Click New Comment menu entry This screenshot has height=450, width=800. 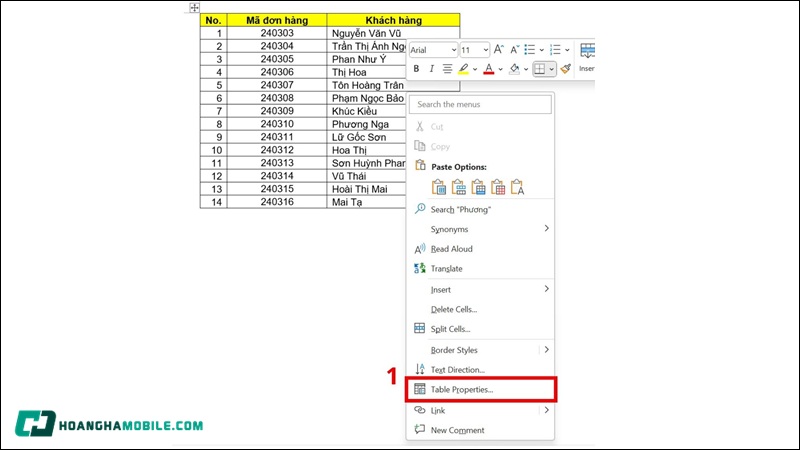(x=458, y=430)
